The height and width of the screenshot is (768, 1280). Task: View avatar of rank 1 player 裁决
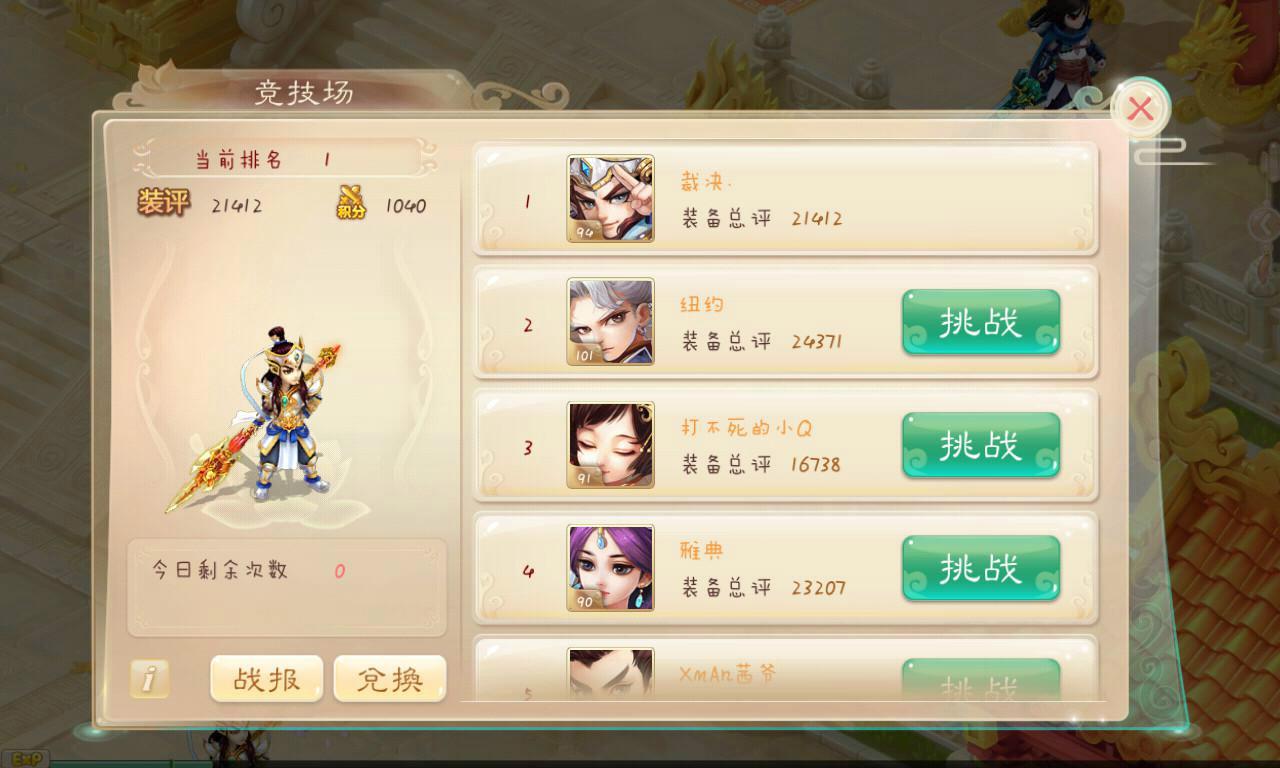611,199
